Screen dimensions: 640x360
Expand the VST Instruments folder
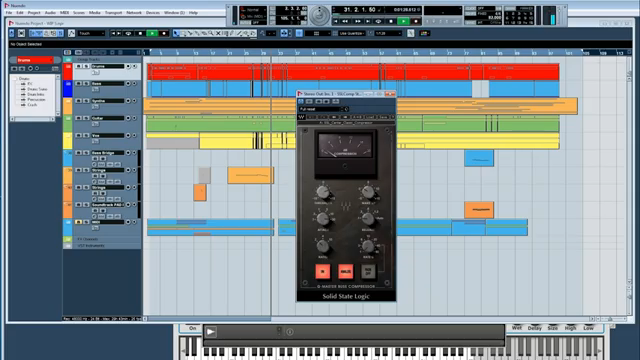click(68, 246)
